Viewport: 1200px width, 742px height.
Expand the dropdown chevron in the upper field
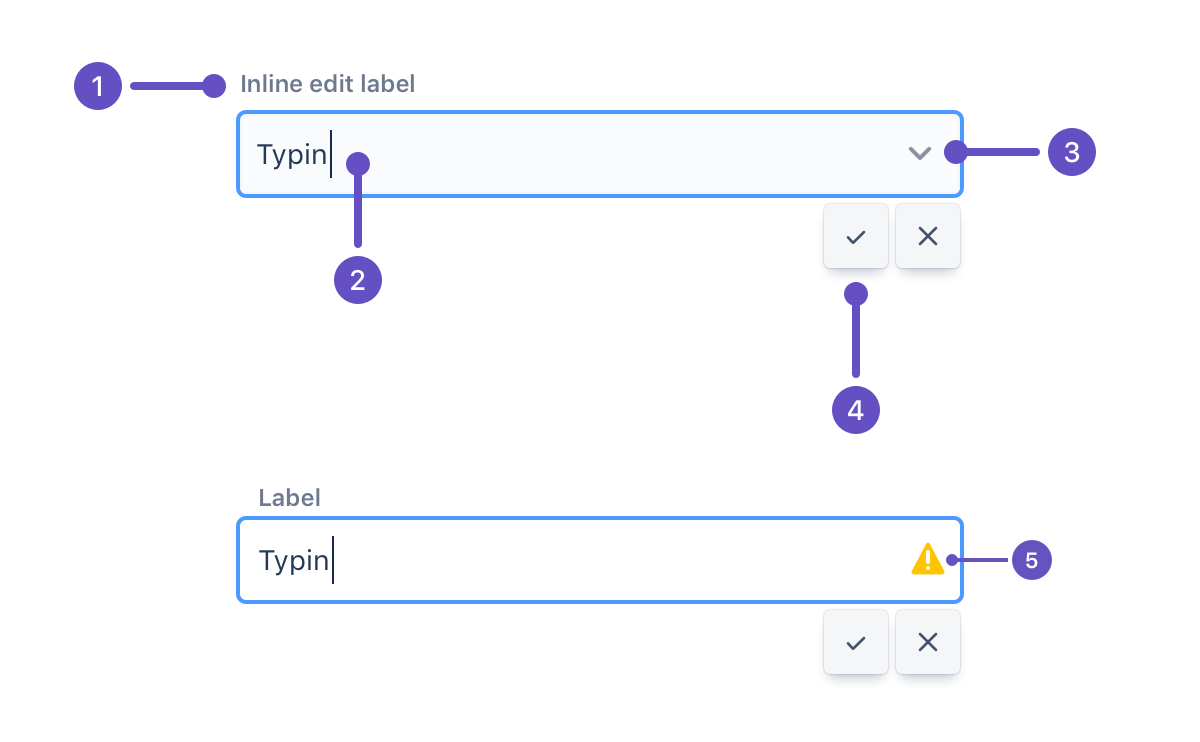920,153
